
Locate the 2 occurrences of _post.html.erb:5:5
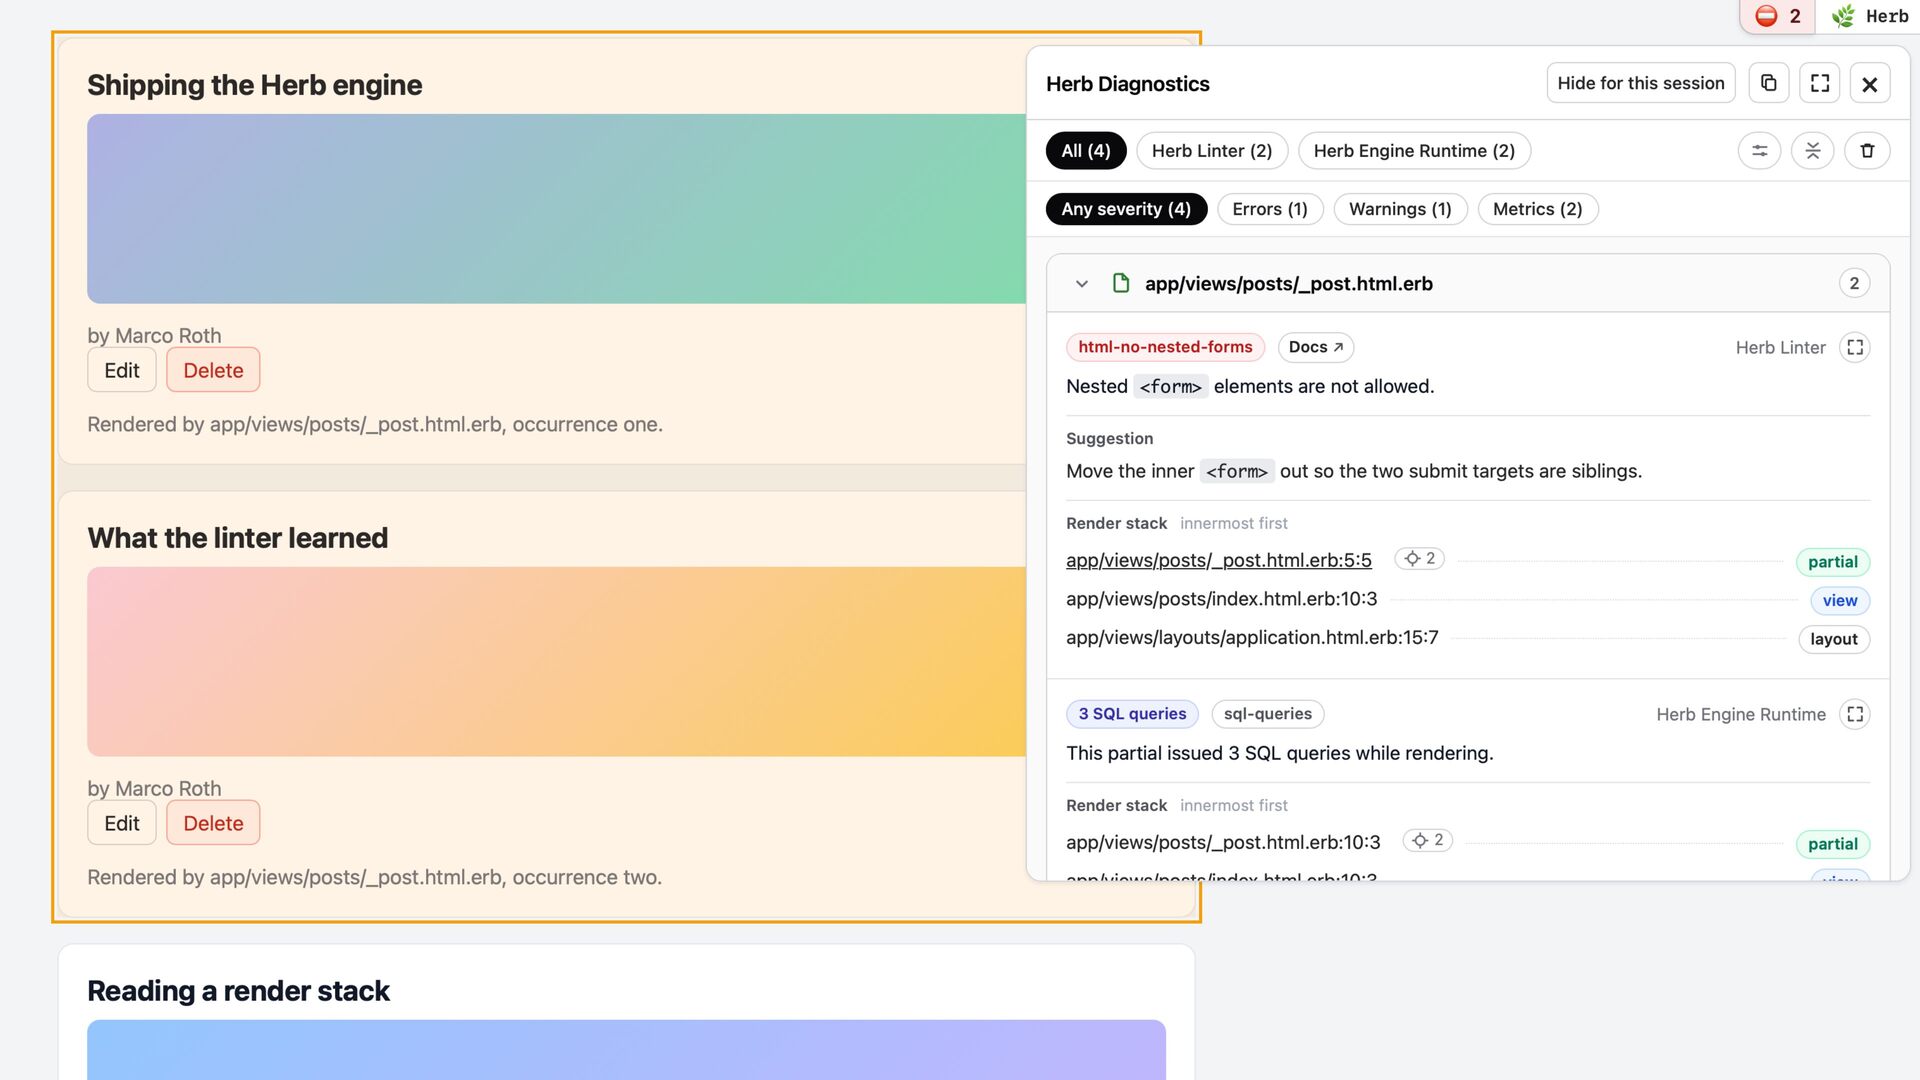(x=1419, y=559)
